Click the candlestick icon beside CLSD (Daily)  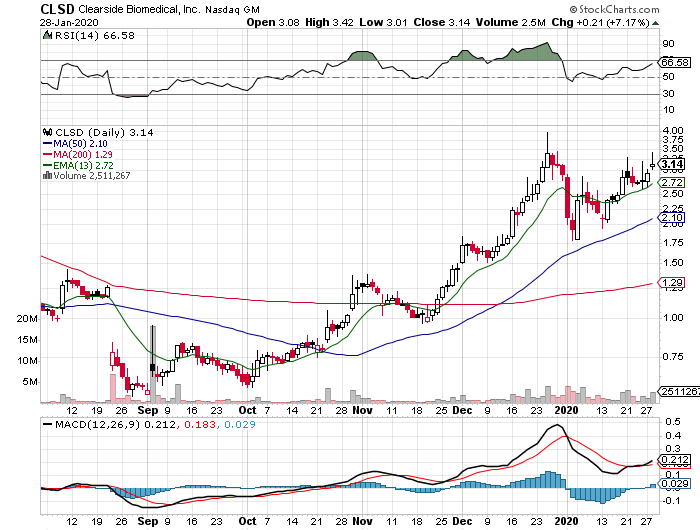click(x=45, y=131)
